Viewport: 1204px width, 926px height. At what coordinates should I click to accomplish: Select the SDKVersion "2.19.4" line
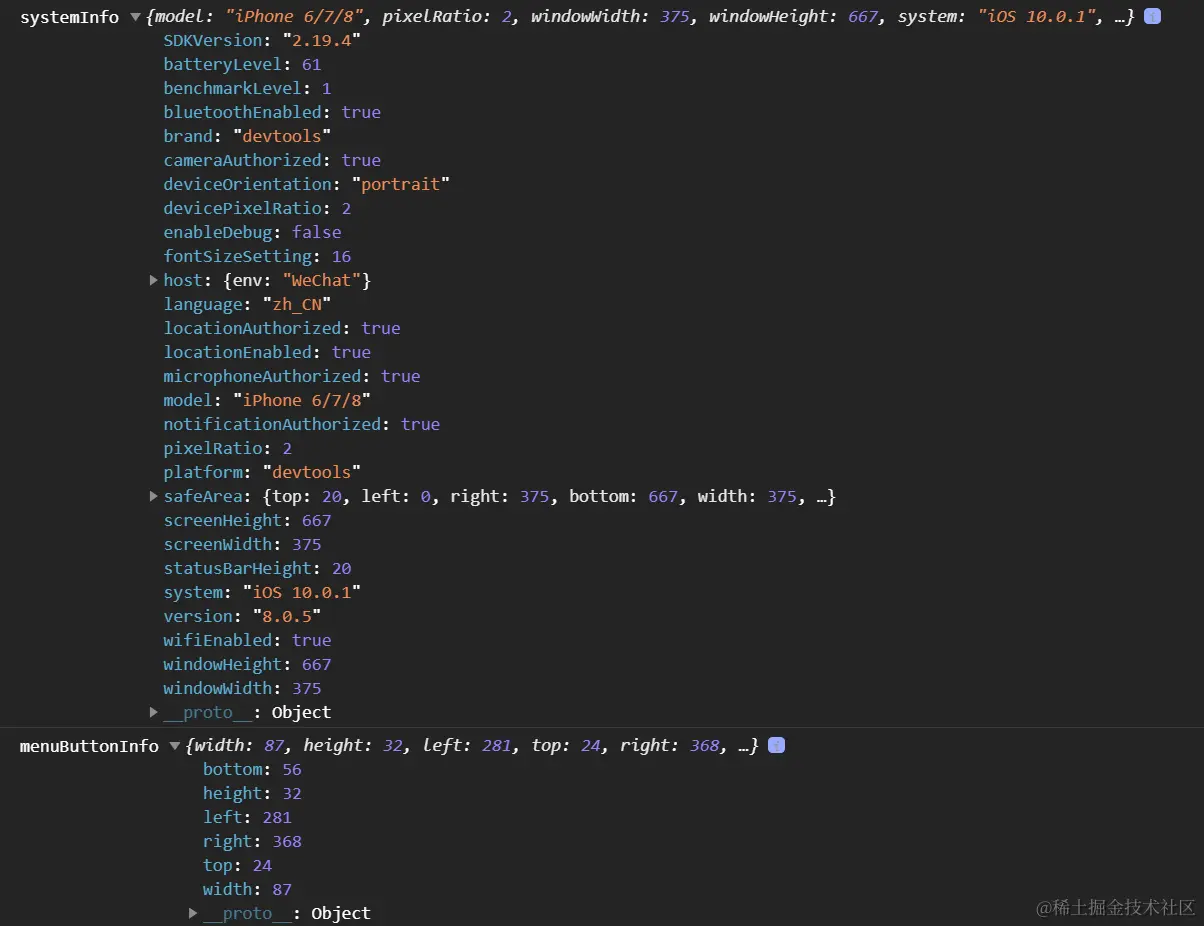(x=262, y=40)
